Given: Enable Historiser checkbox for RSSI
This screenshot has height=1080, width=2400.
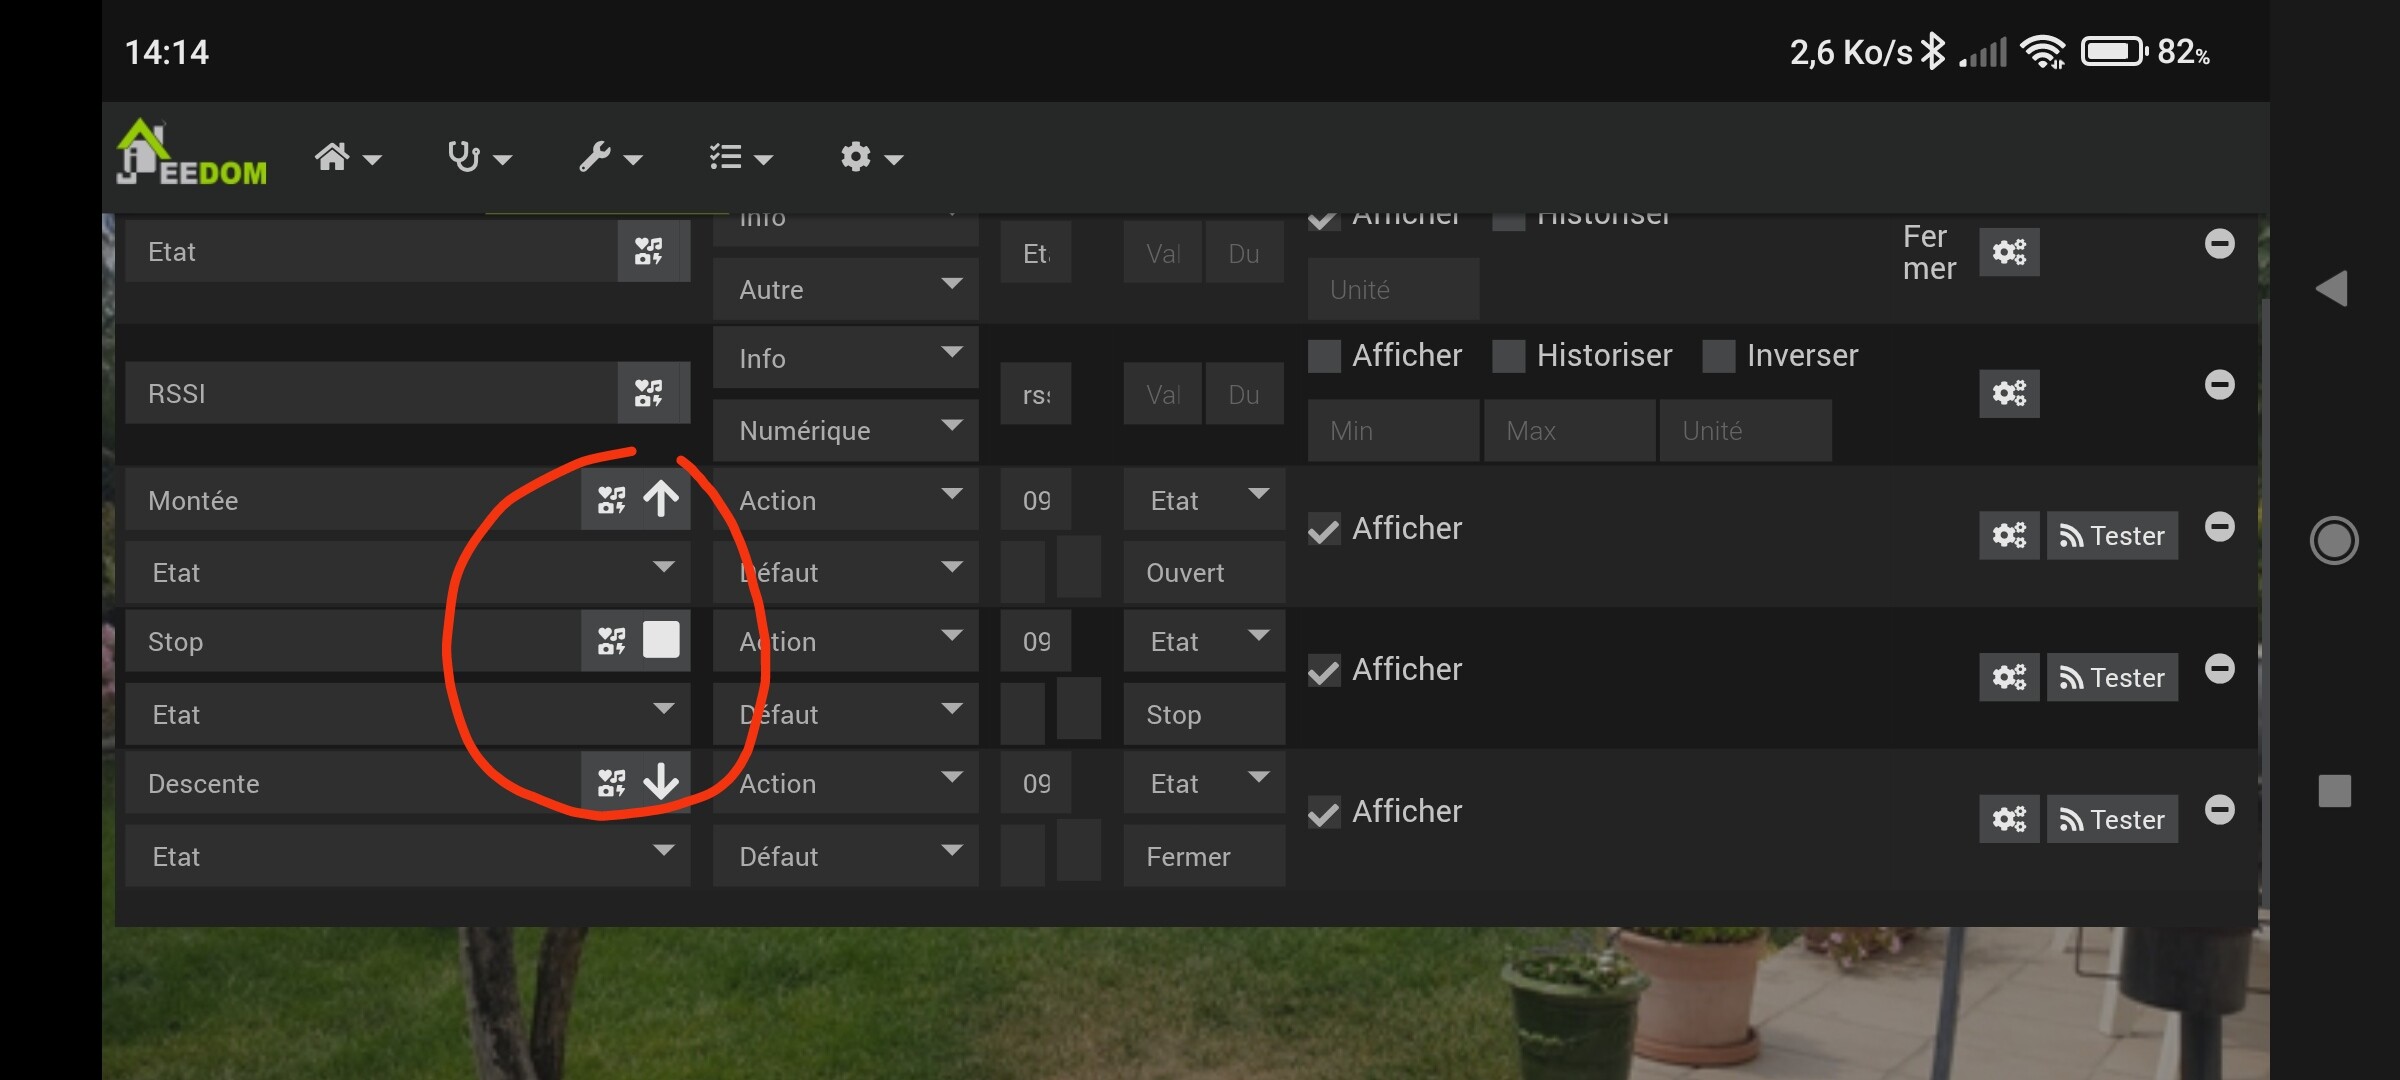Looking at the screenshot, I should click(x=1508, y=356).
